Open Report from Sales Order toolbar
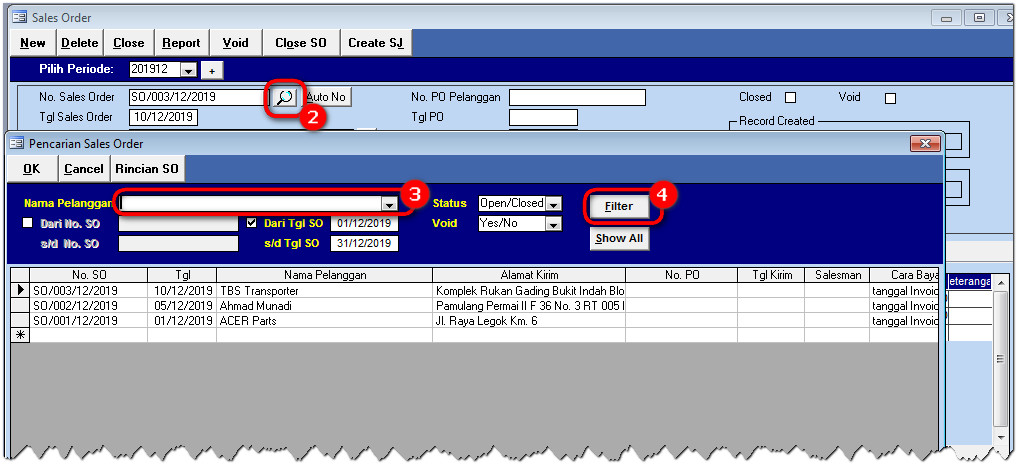 click(181, 43)
